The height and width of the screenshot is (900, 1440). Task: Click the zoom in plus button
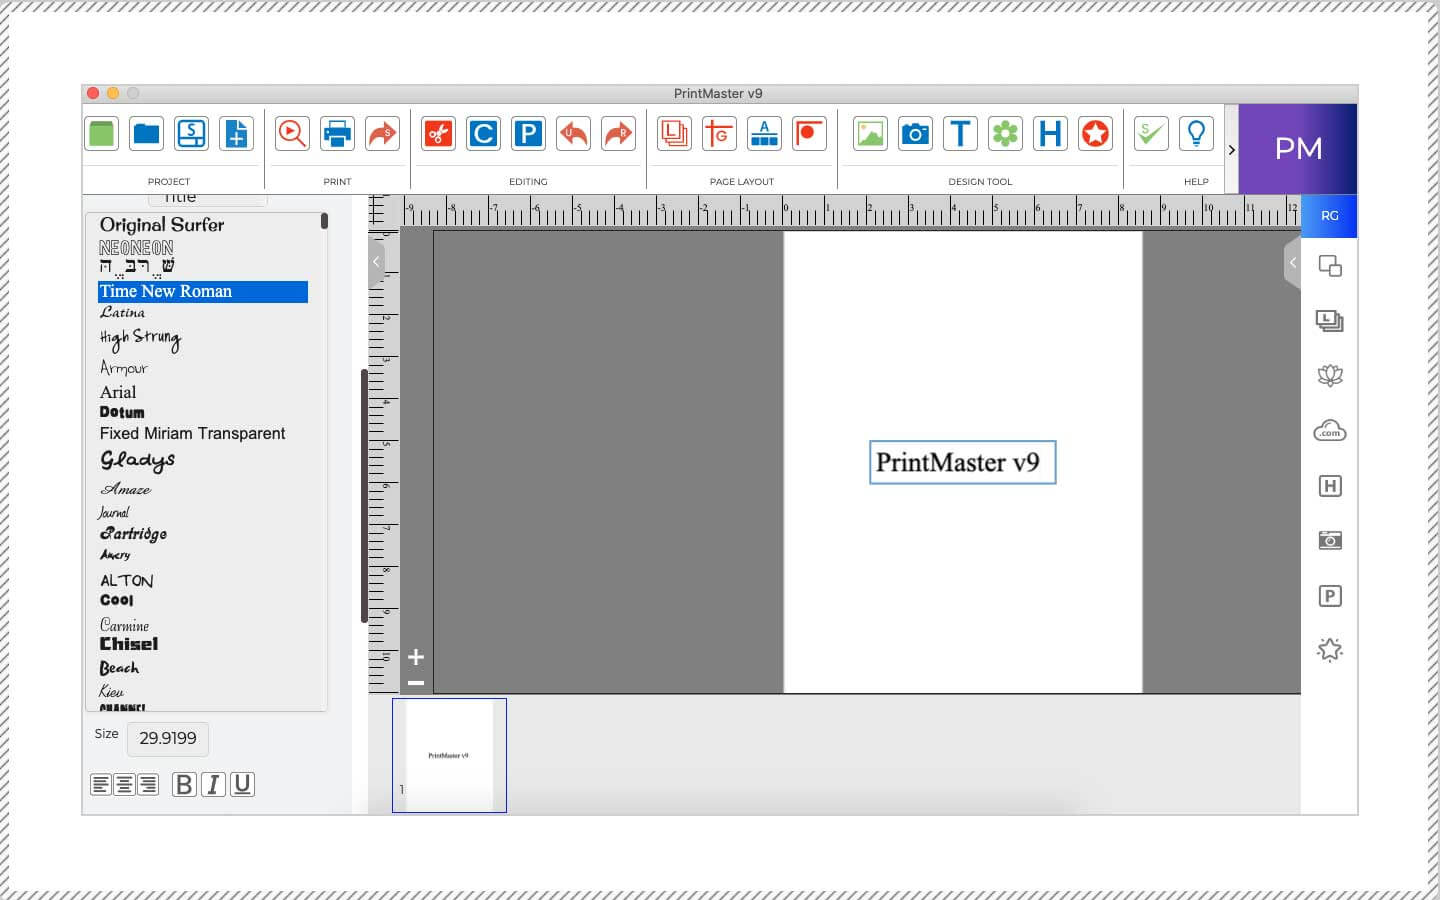click(416, 657)
